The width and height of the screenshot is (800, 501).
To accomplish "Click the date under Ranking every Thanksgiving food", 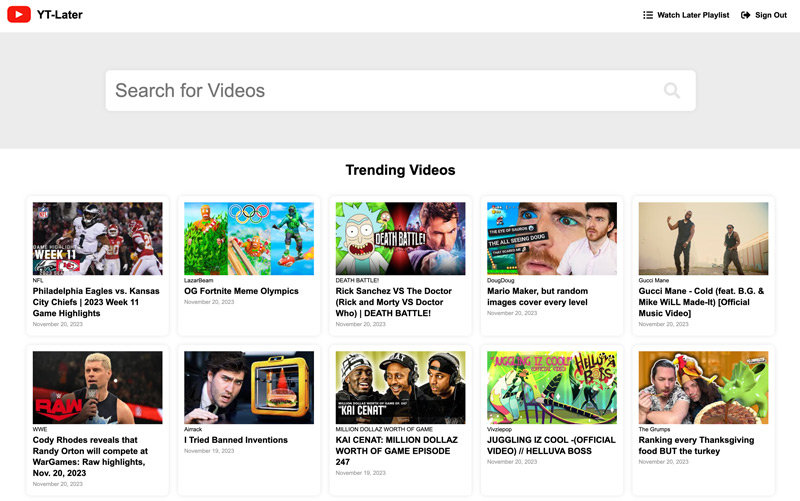I will 664,462.
